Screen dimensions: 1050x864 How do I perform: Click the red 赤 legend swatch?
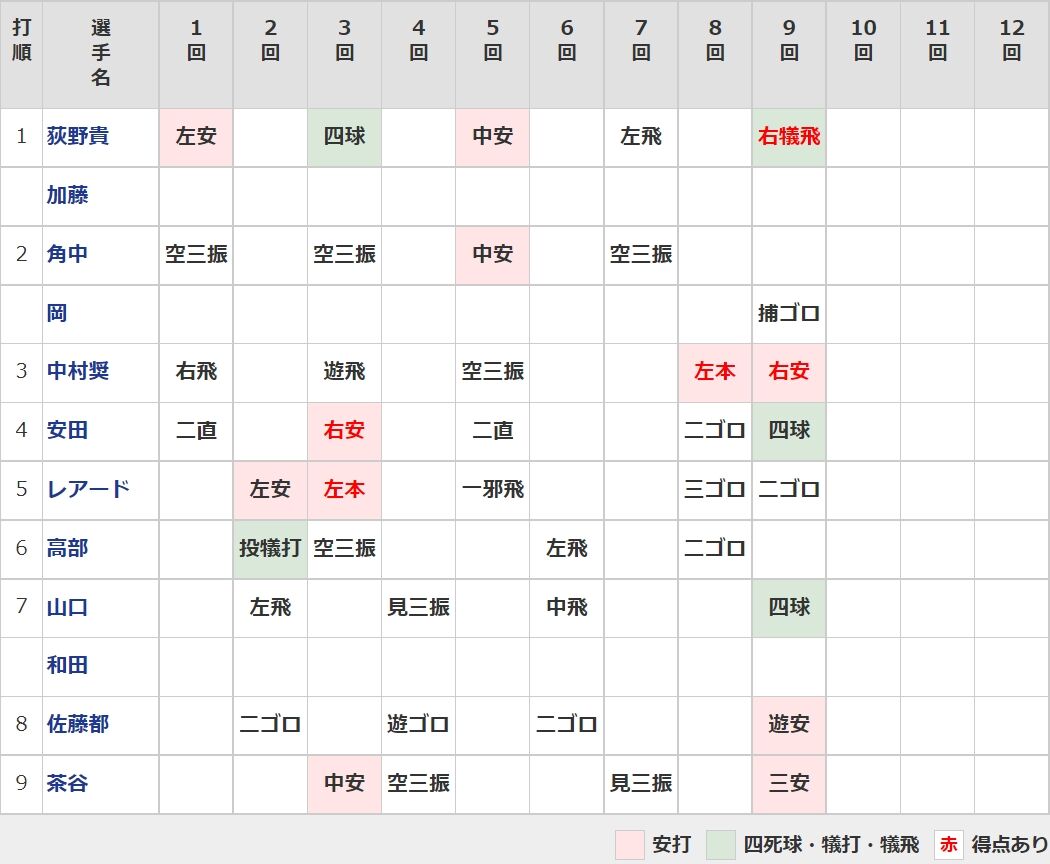[949, 844]
